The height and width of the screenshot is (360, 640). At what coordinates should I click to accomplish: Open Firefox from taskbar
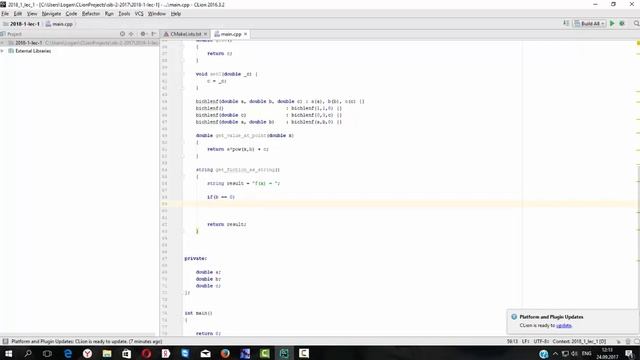225,353
